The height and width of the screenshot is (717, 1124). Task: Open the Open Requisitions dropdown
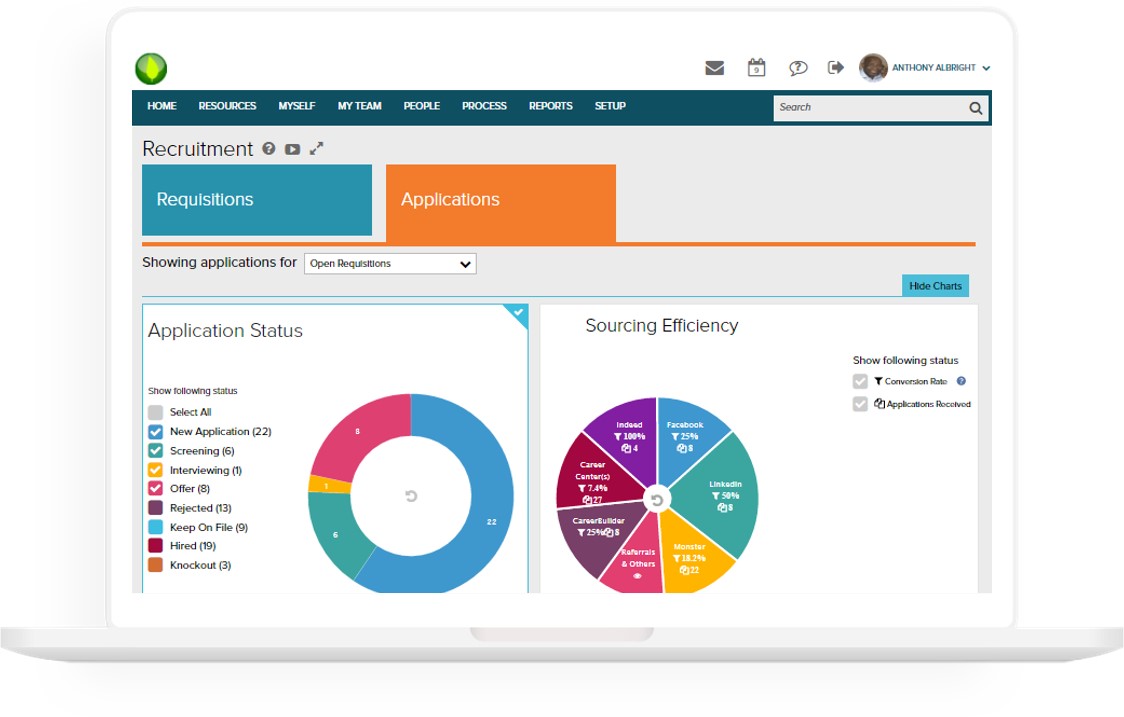(390, 264)
